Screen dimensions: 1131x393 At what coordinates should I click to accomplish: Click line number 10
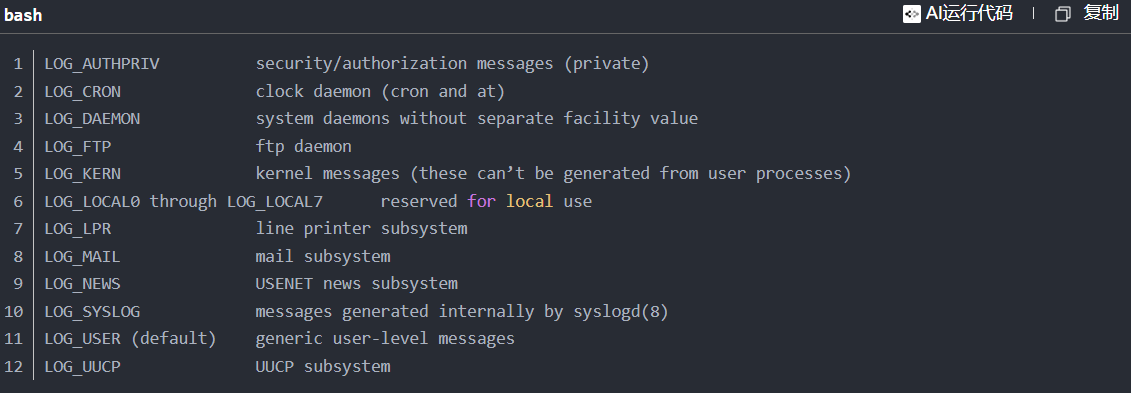click(14, 312)
